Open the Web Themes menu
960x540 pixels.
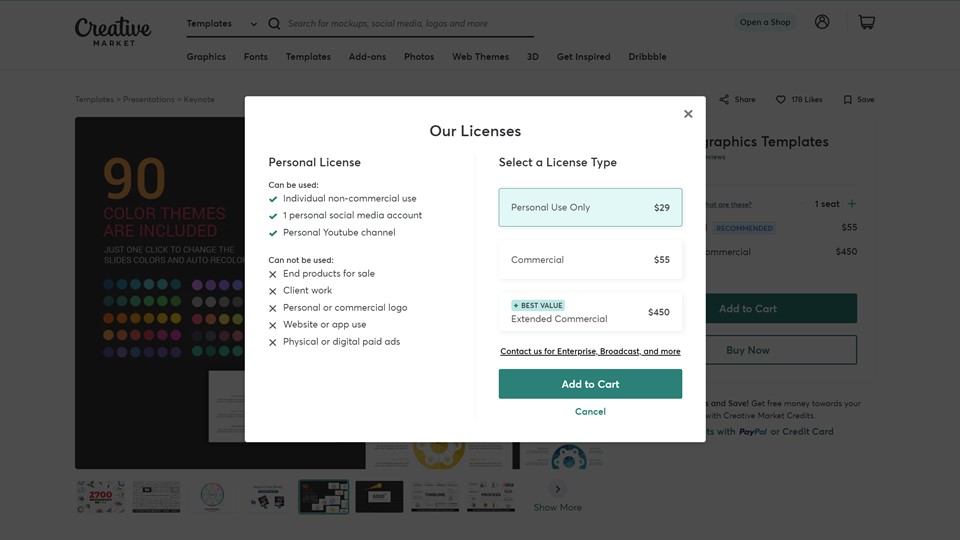480,57
